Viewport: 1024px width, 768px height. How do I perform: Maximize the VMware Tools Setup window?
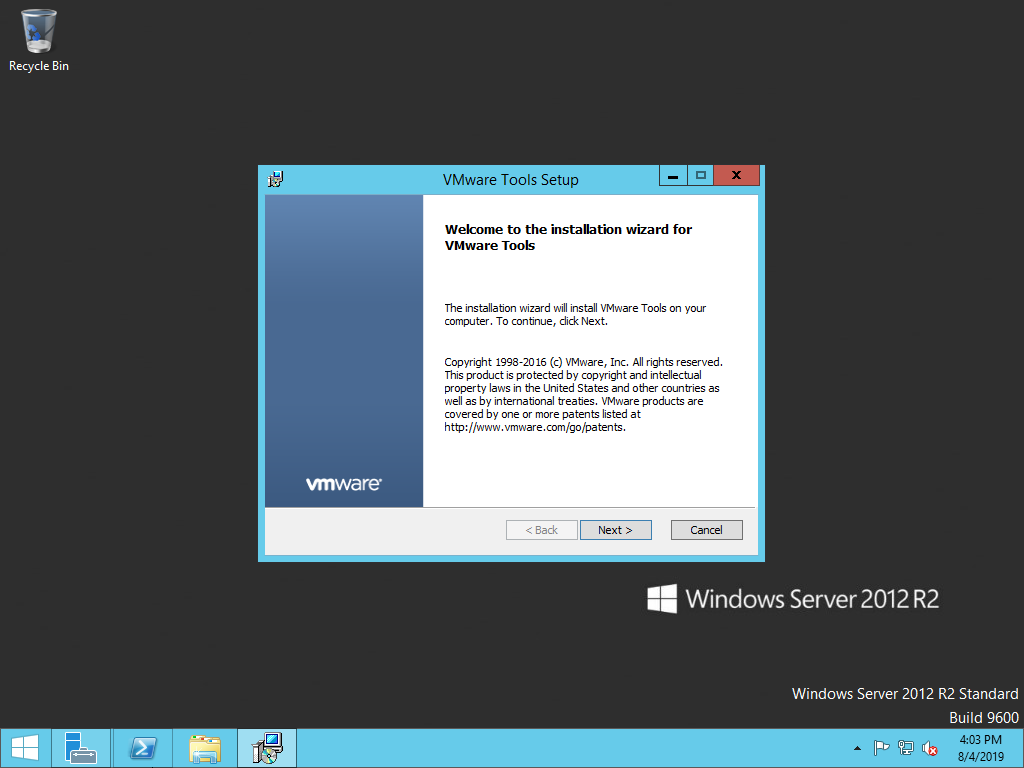click(x=701, y=176)
